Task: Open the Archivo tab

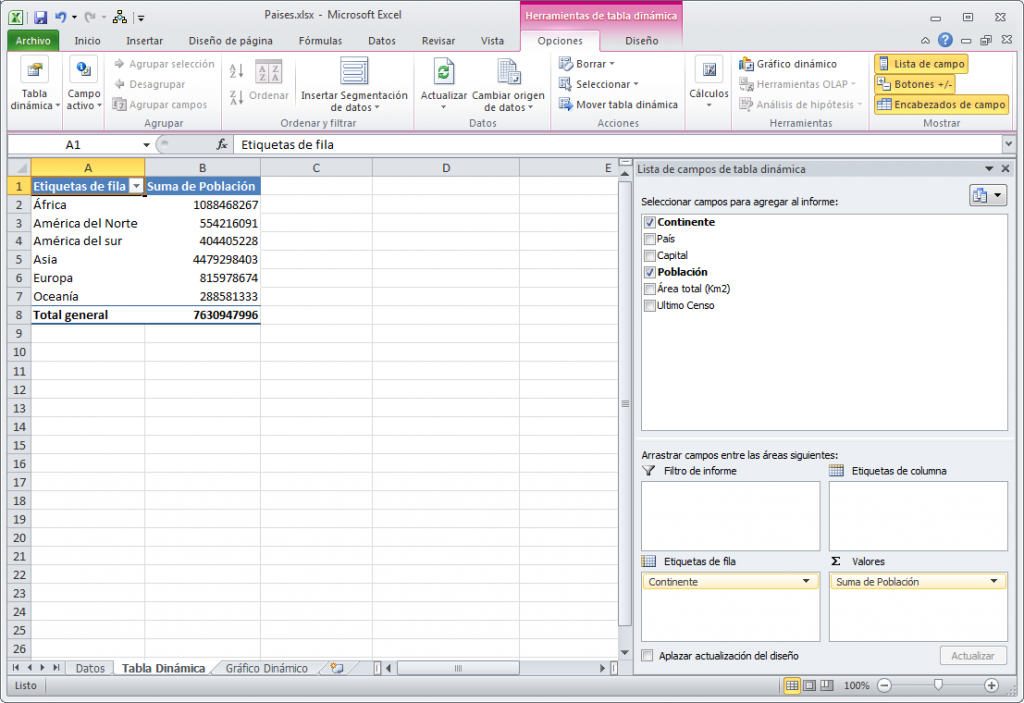Action: click(x=33, y=41)
